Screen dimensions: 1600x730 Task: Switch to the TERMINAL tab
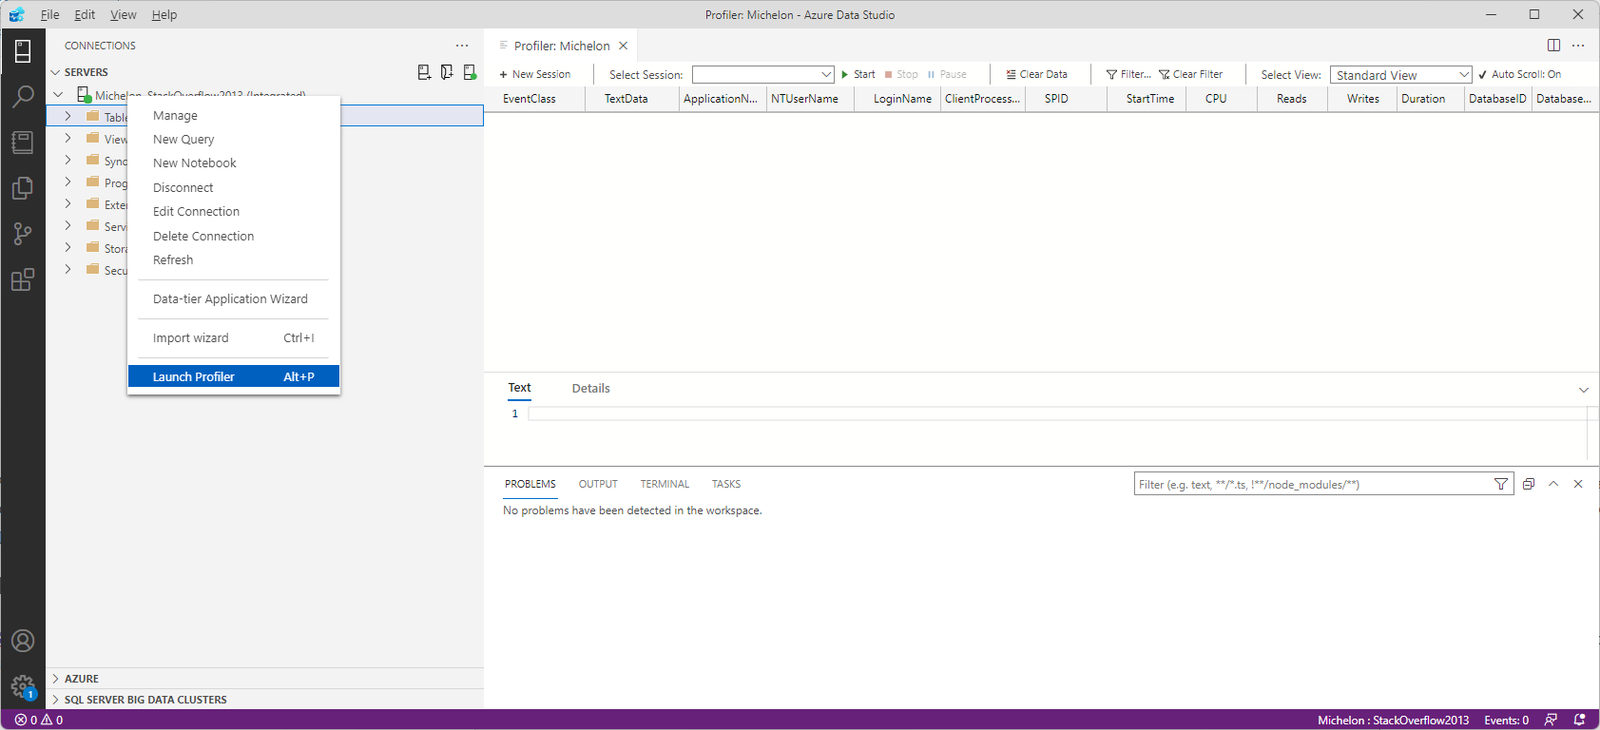[x=665, y=484]
